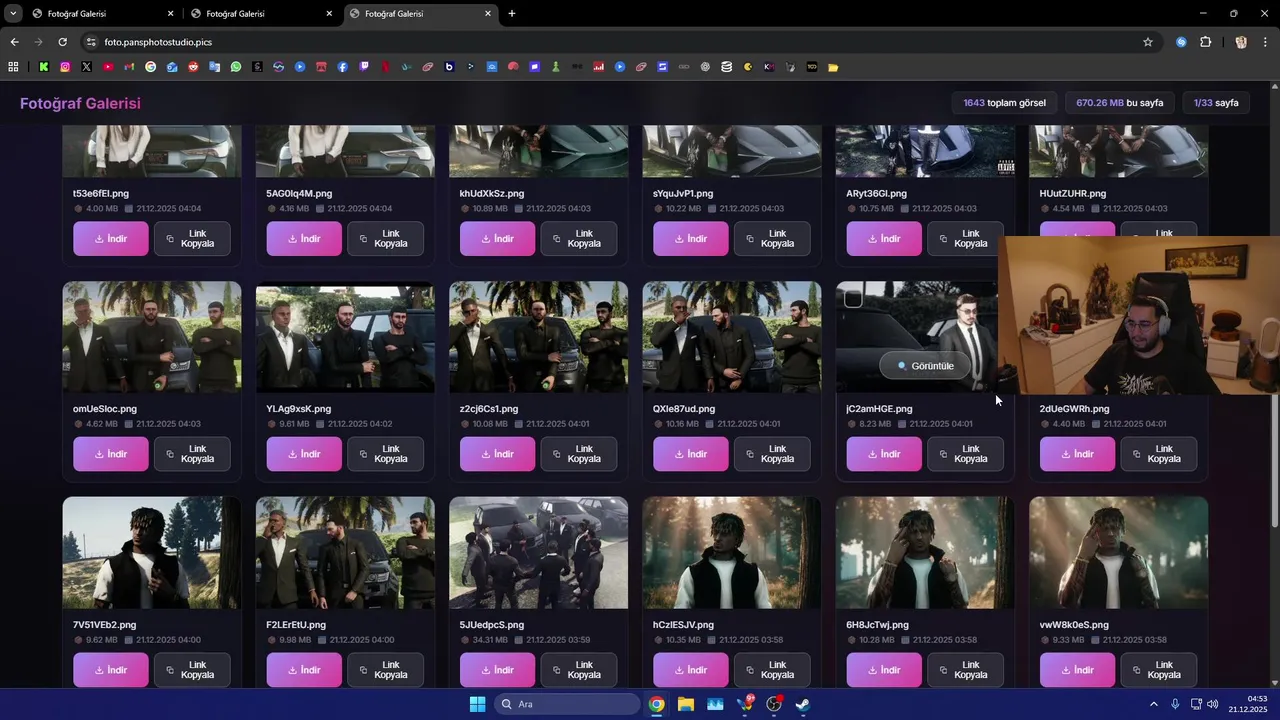Click the taskbar search box Ara
Viewport: 1280px width, 720px height.
pyautogui.click(x=568, y=704)
